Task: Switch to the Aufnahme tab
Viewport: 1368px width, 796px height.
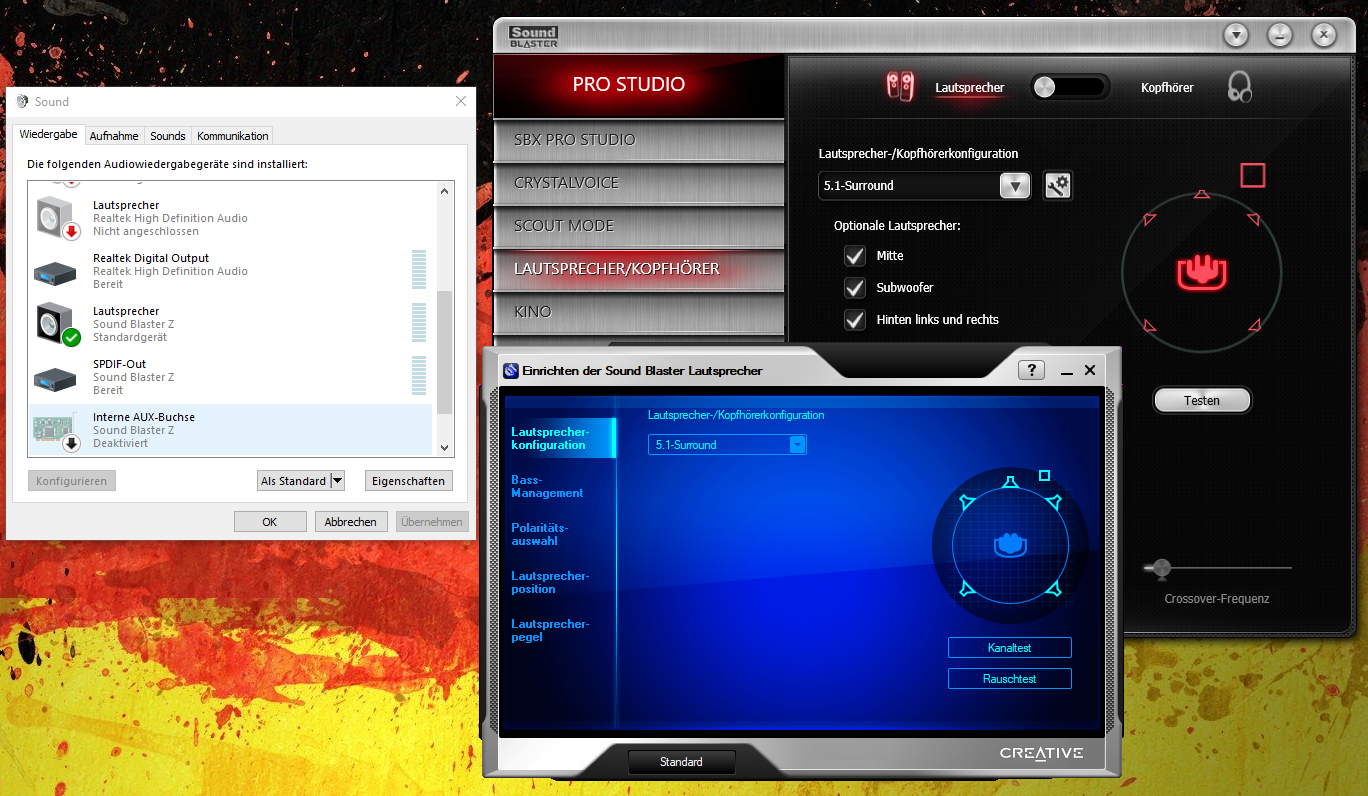Action: [114, 136]
